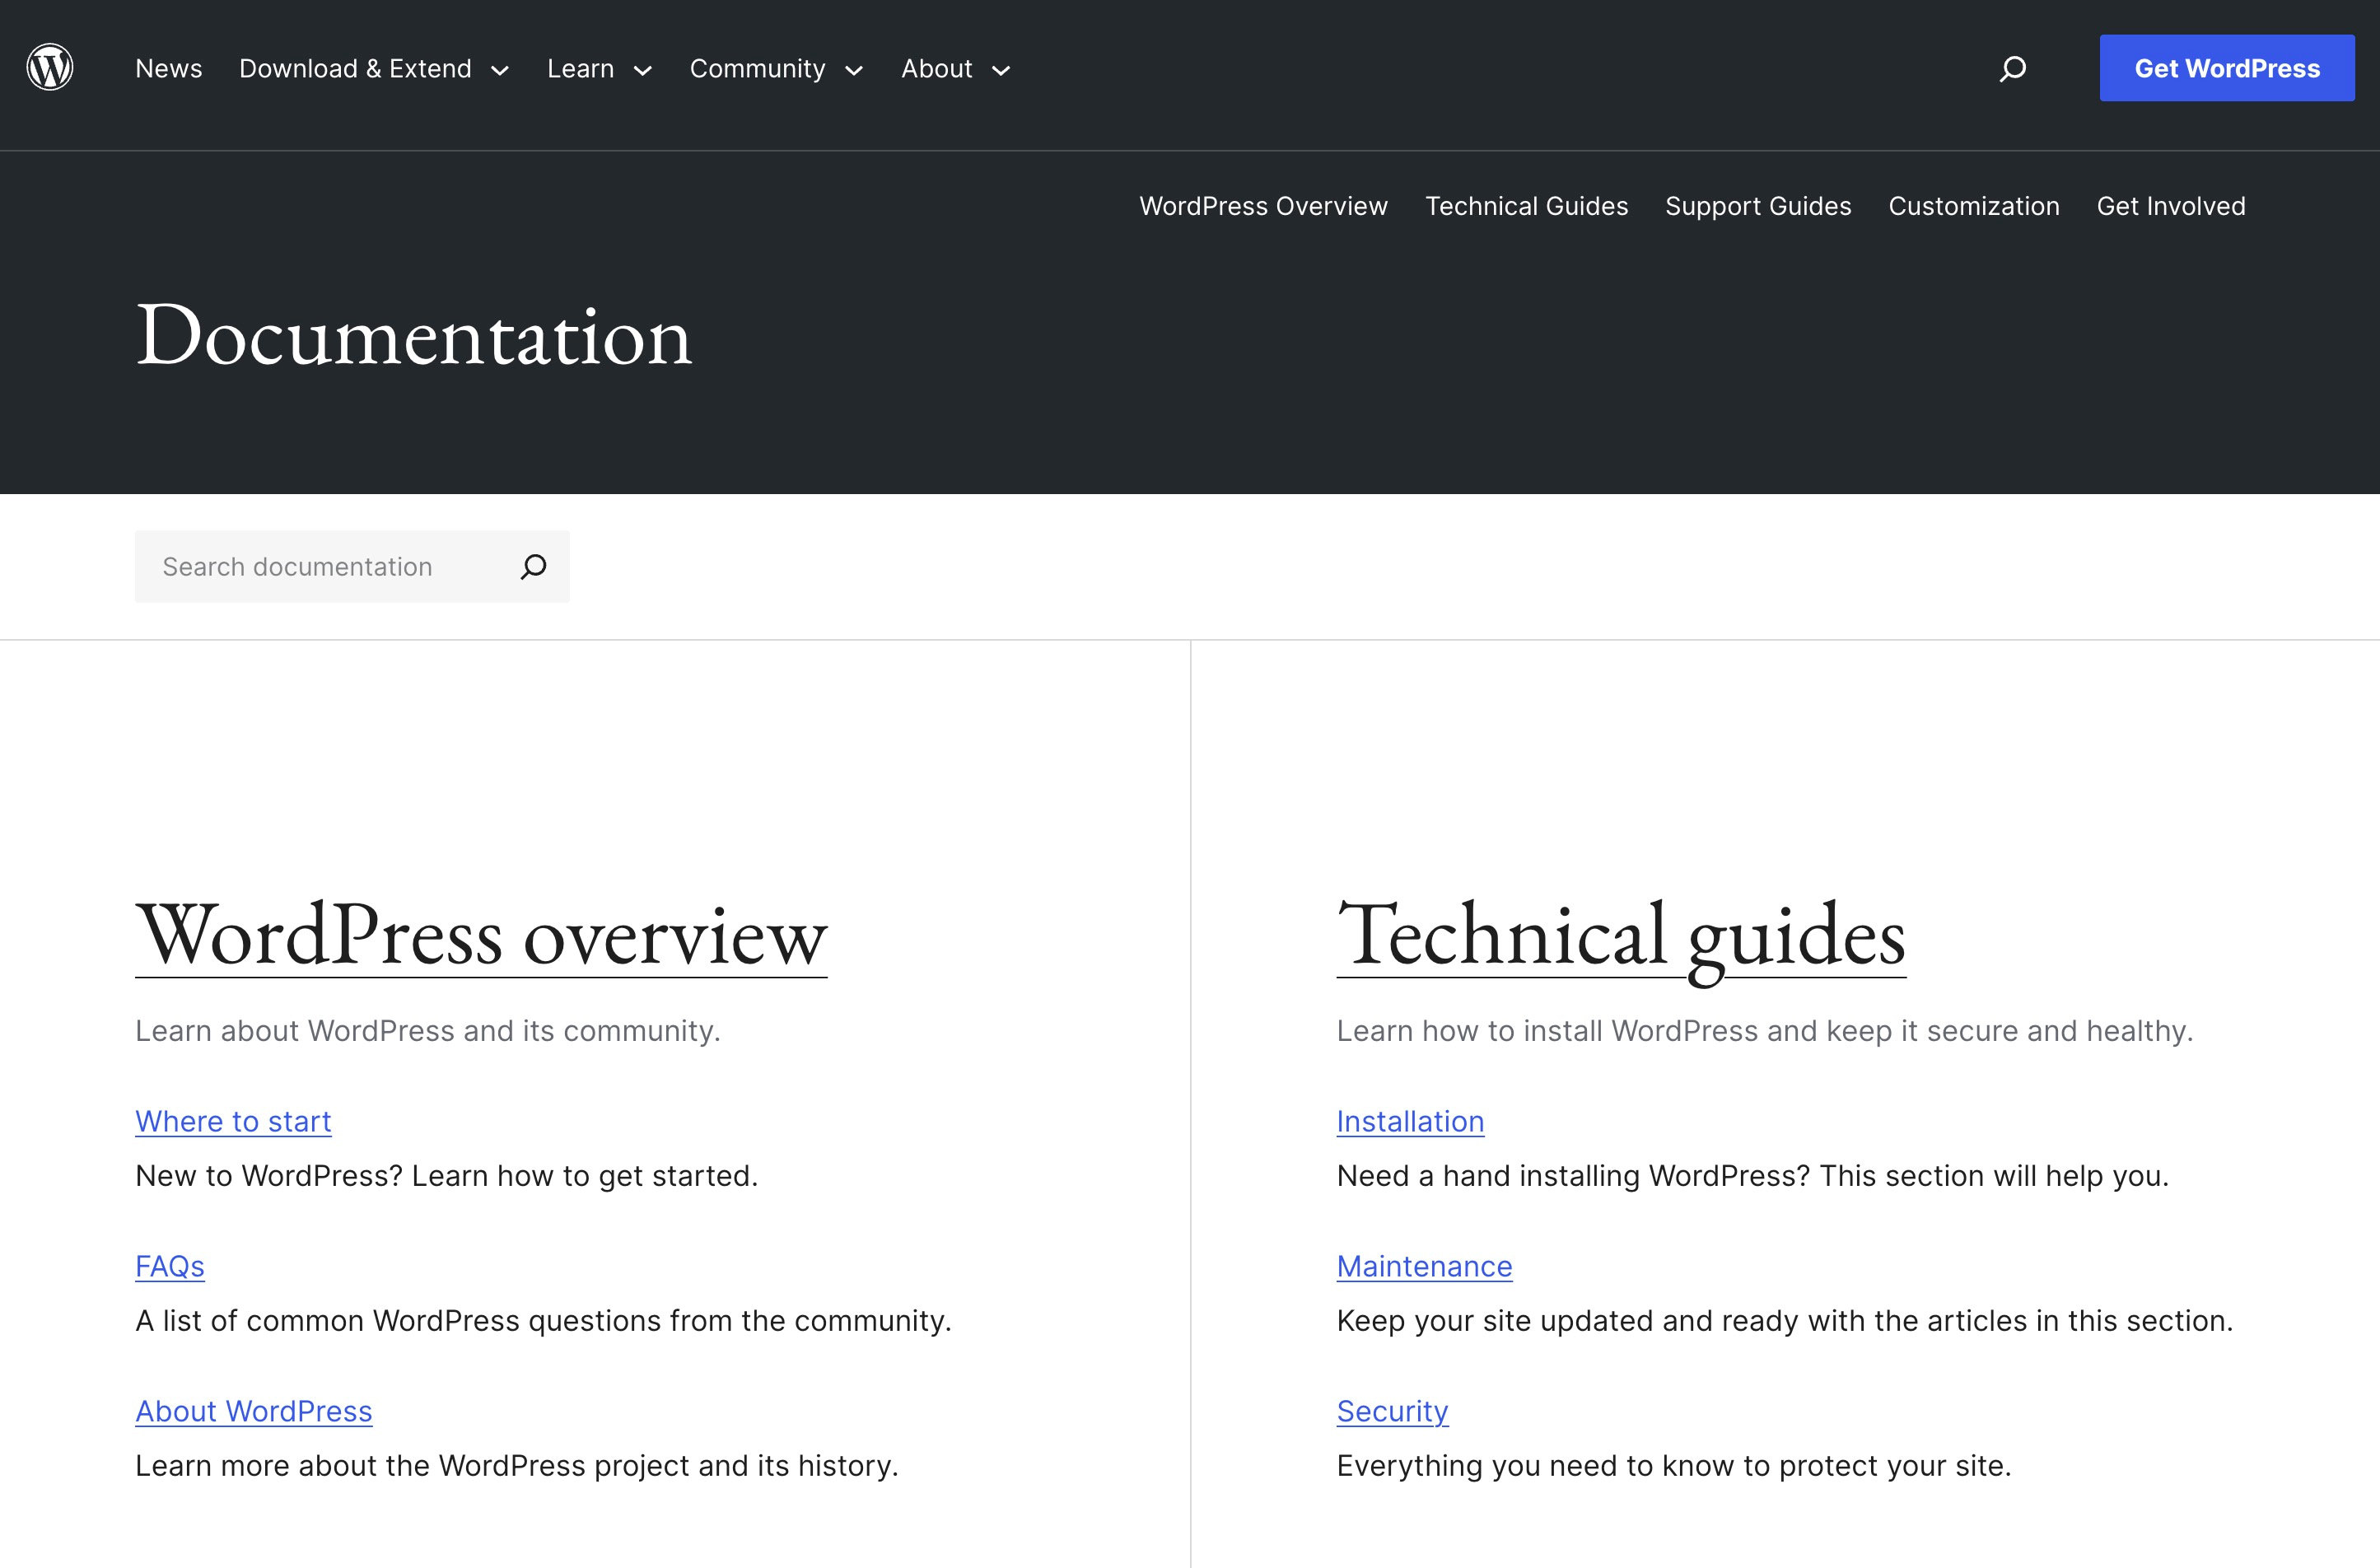
Task: Open the About WordPress link
Action: pos(254,1411)
